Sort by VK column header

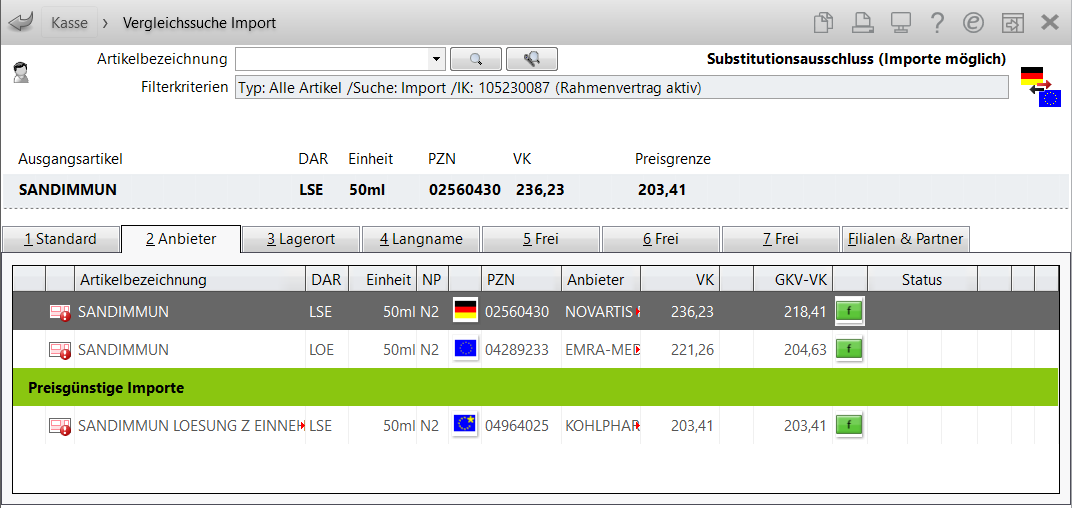pos(680,279)
